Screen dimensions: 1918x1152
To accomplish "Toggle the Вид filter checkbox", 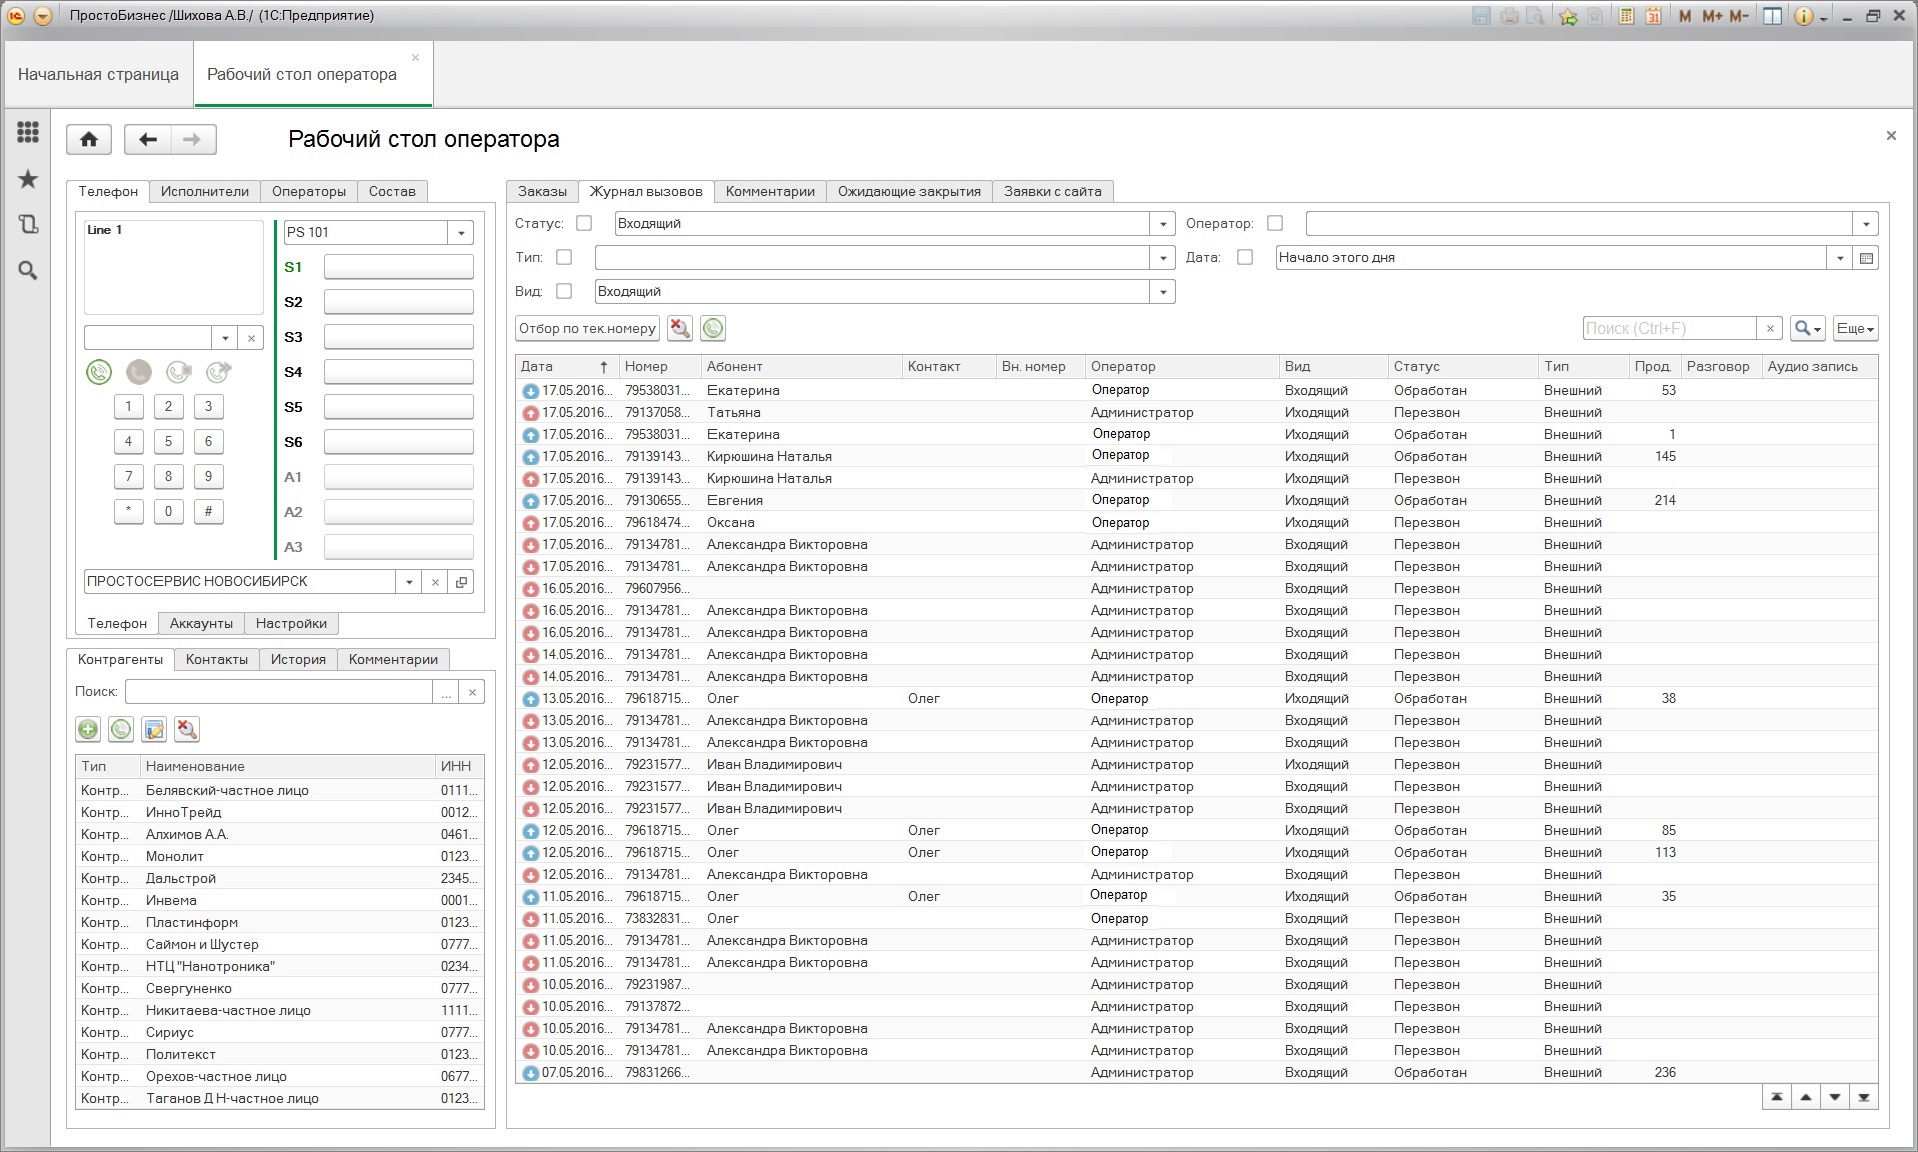I will point(564,291).
